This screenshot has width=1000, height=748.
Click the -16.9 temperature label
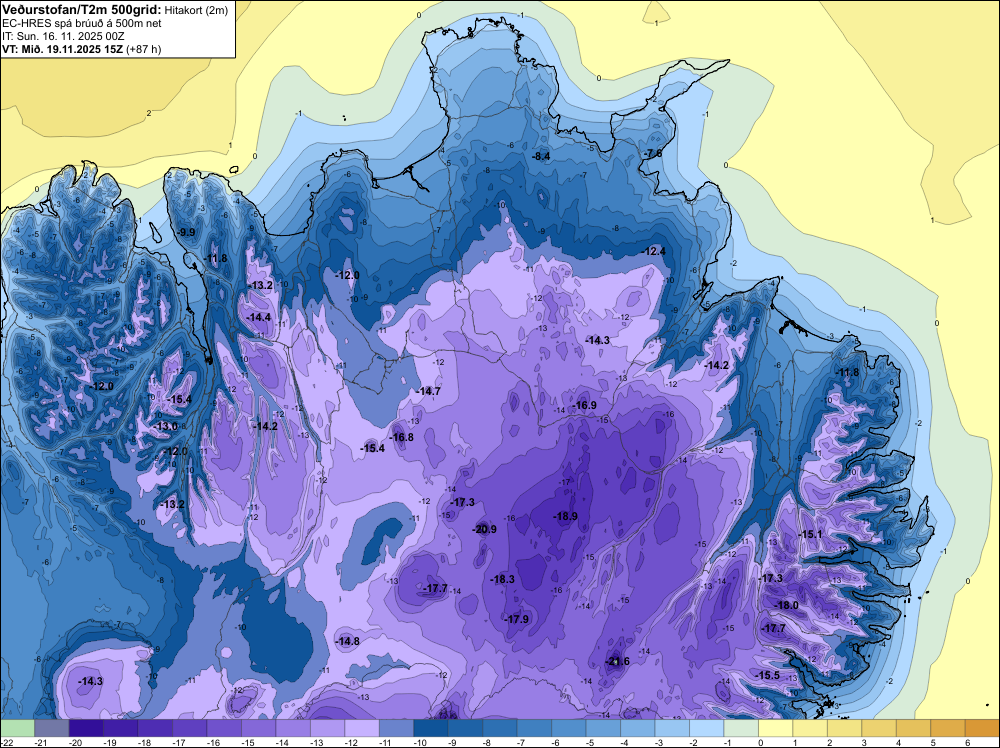click(x=584, y=406)
